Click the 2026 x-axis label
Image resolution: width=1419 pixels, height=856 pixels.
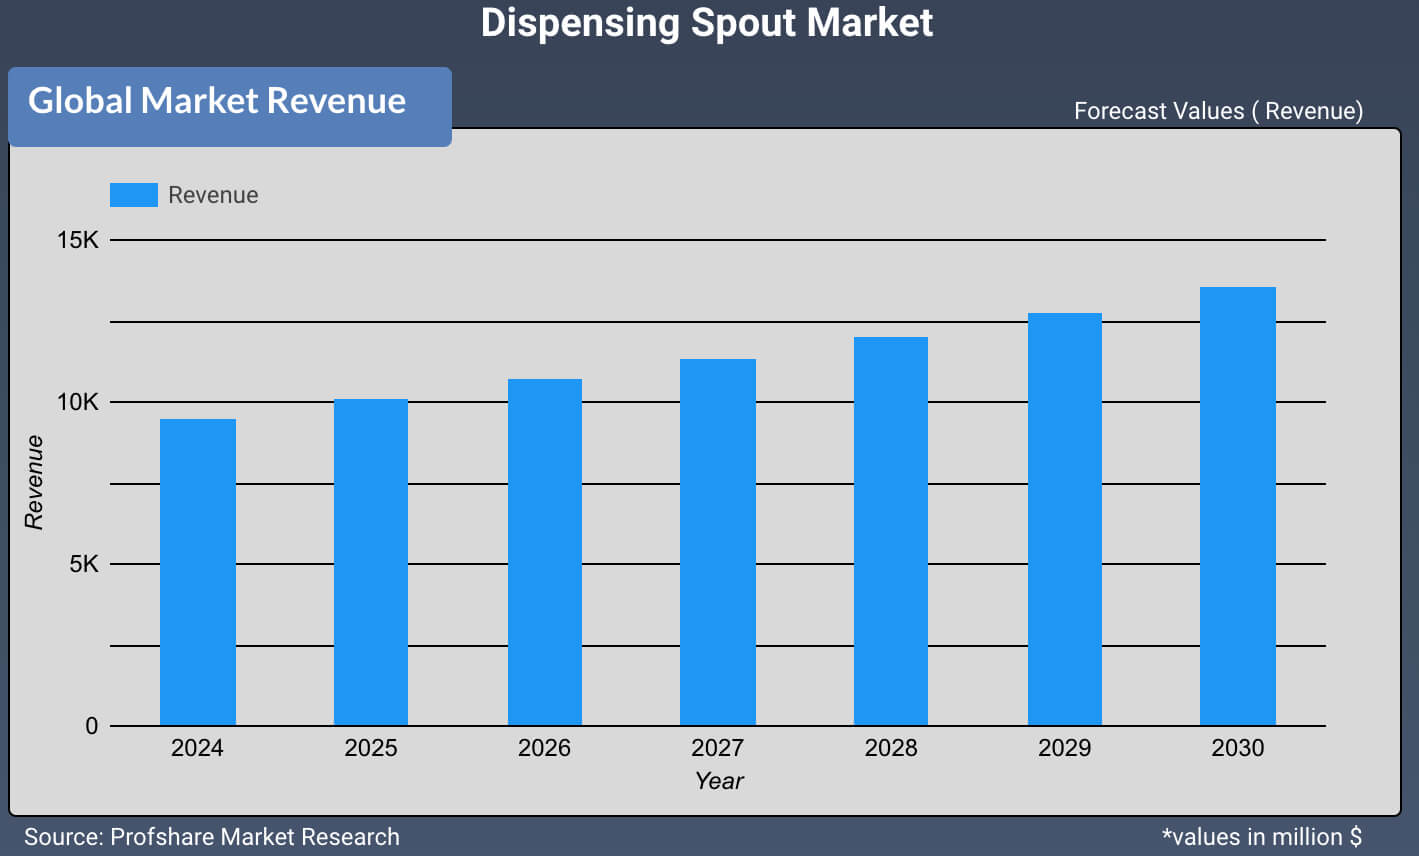544,748
